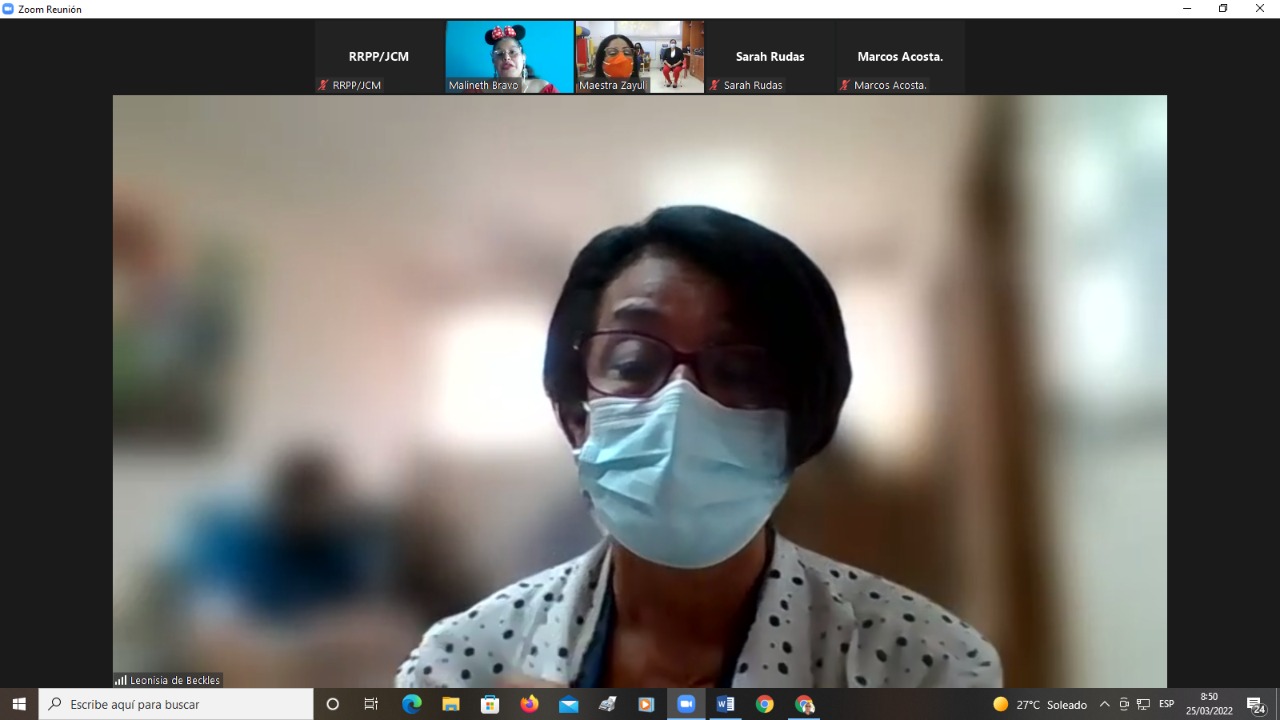Click the Windows search box
This screenshot has height=720, width=1280.
(176, 704)
